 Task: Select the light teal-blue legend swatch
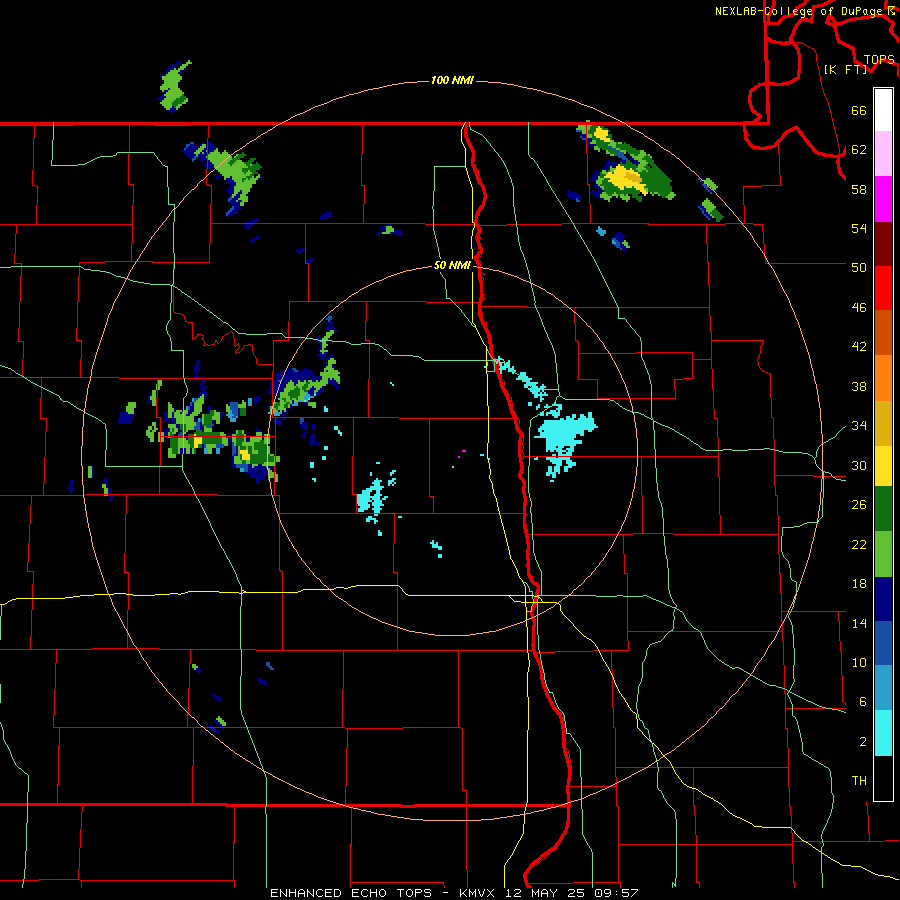[x=883, y=688]
